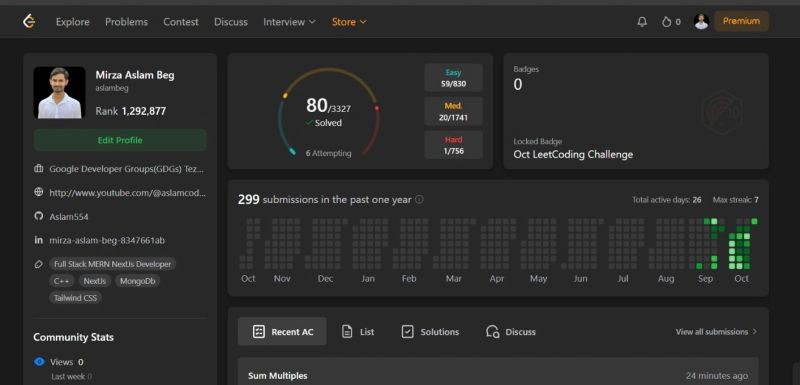Select the Hard 1/756 stat box
The width and height of the screenshot is (800, 385).
pos(453,144)
